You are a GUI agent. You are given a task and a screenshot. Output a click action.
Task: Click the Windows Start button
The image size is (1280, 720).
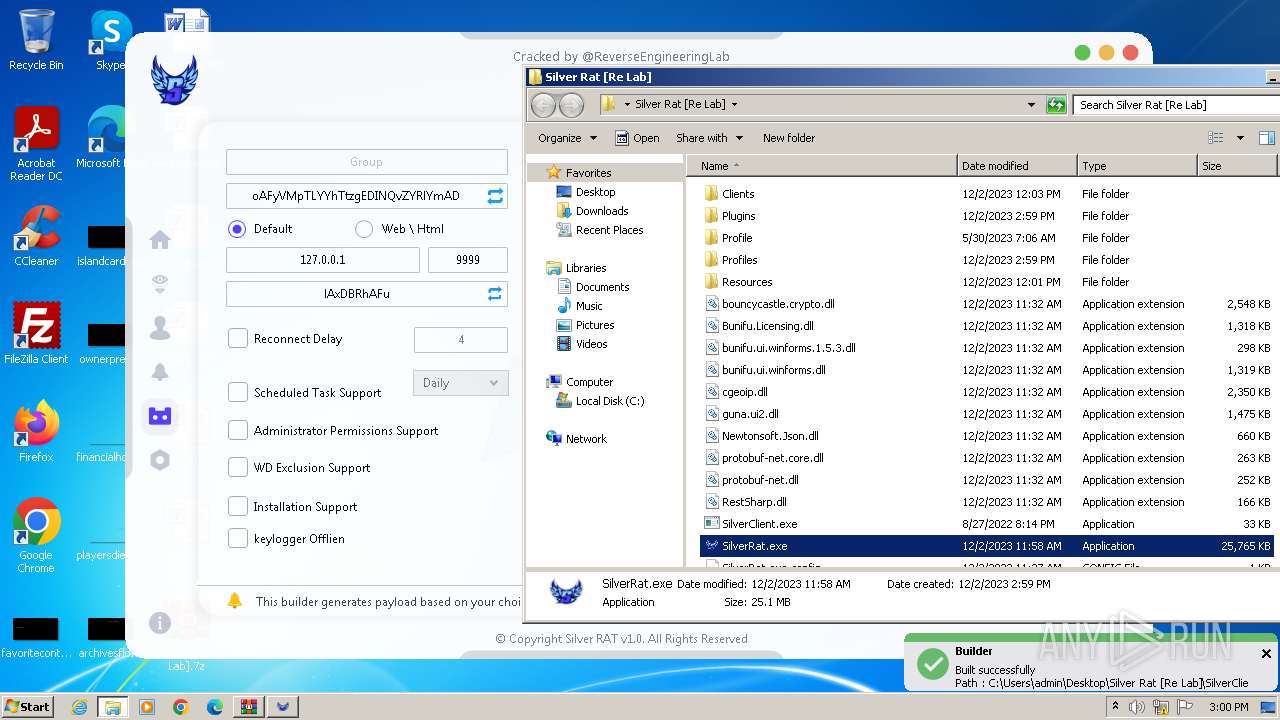[x=28, y=707]
